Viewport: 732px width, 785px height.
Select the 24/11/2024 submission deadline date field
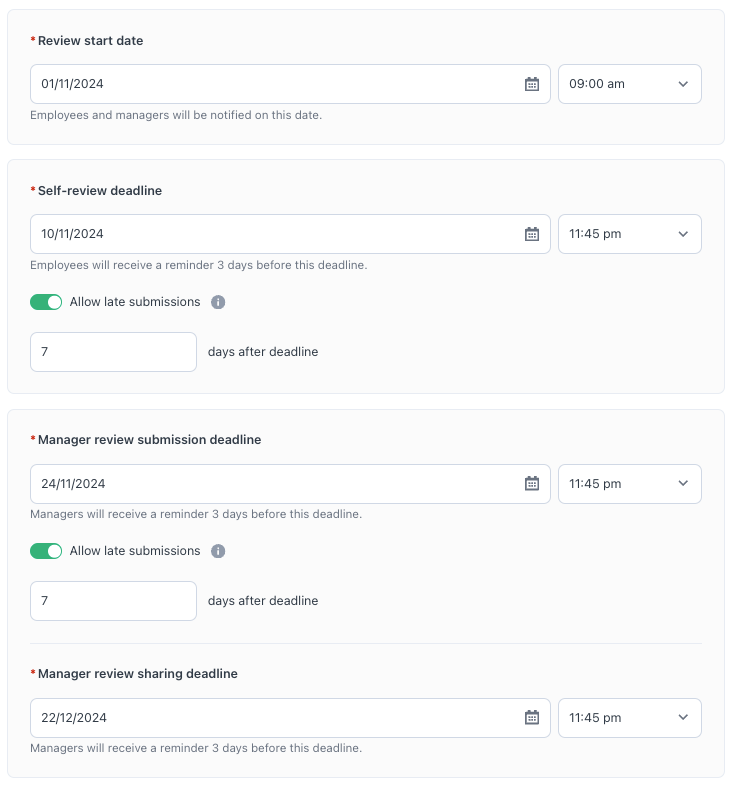click(x=270, y=484)
